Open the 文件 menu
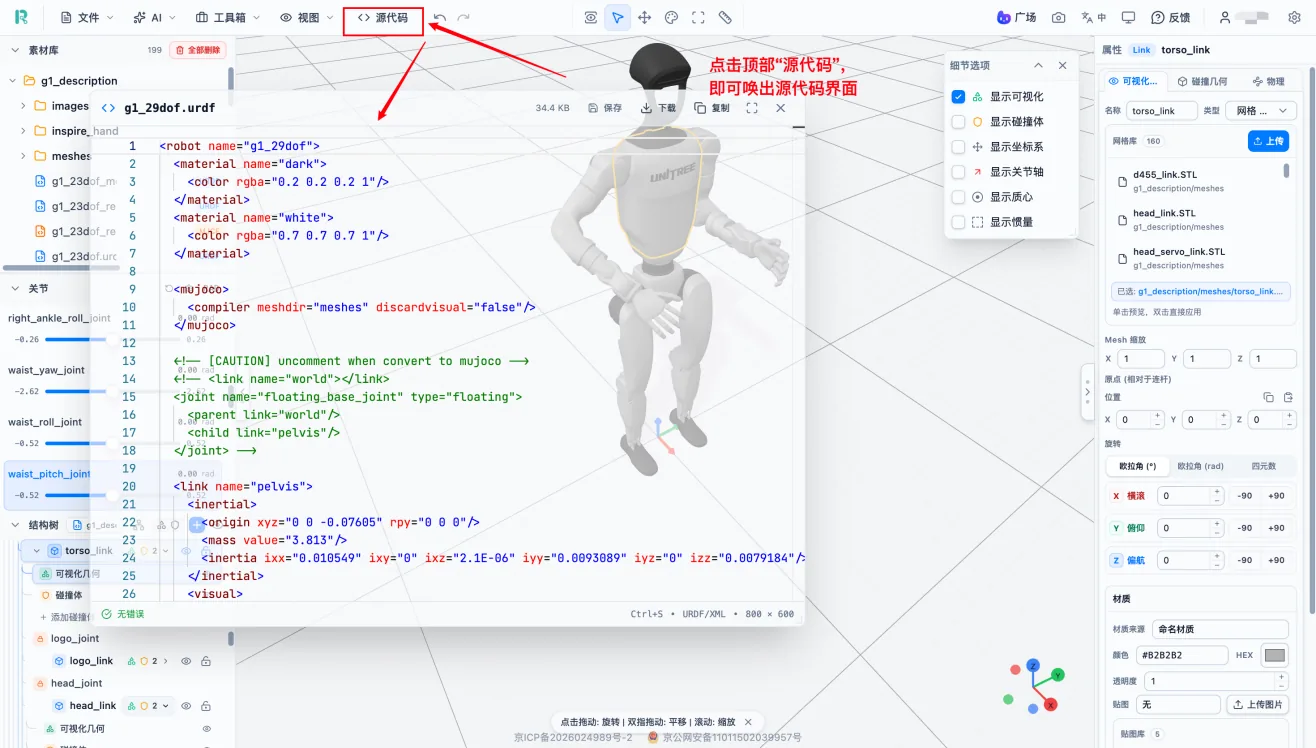The height and width of the screenshot is (748, 1316). pos(87,18)
